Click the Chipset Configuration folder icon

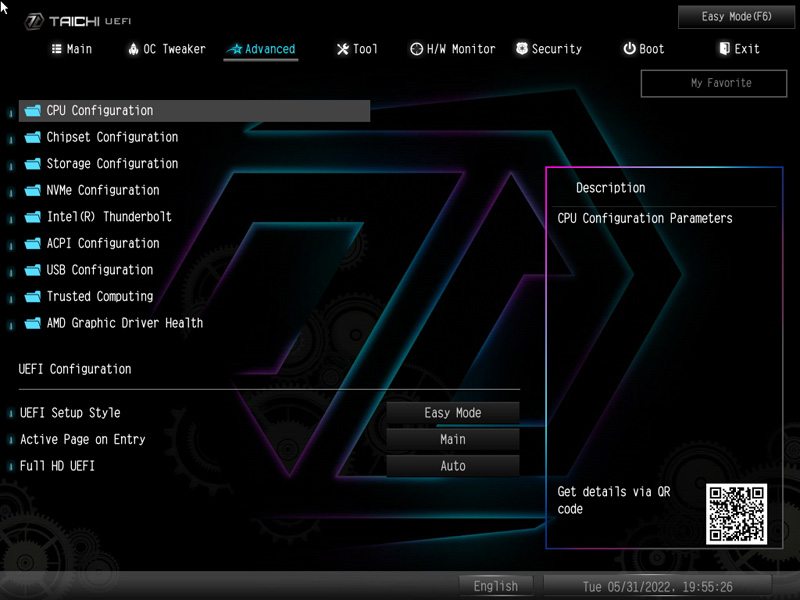(33, 137)
